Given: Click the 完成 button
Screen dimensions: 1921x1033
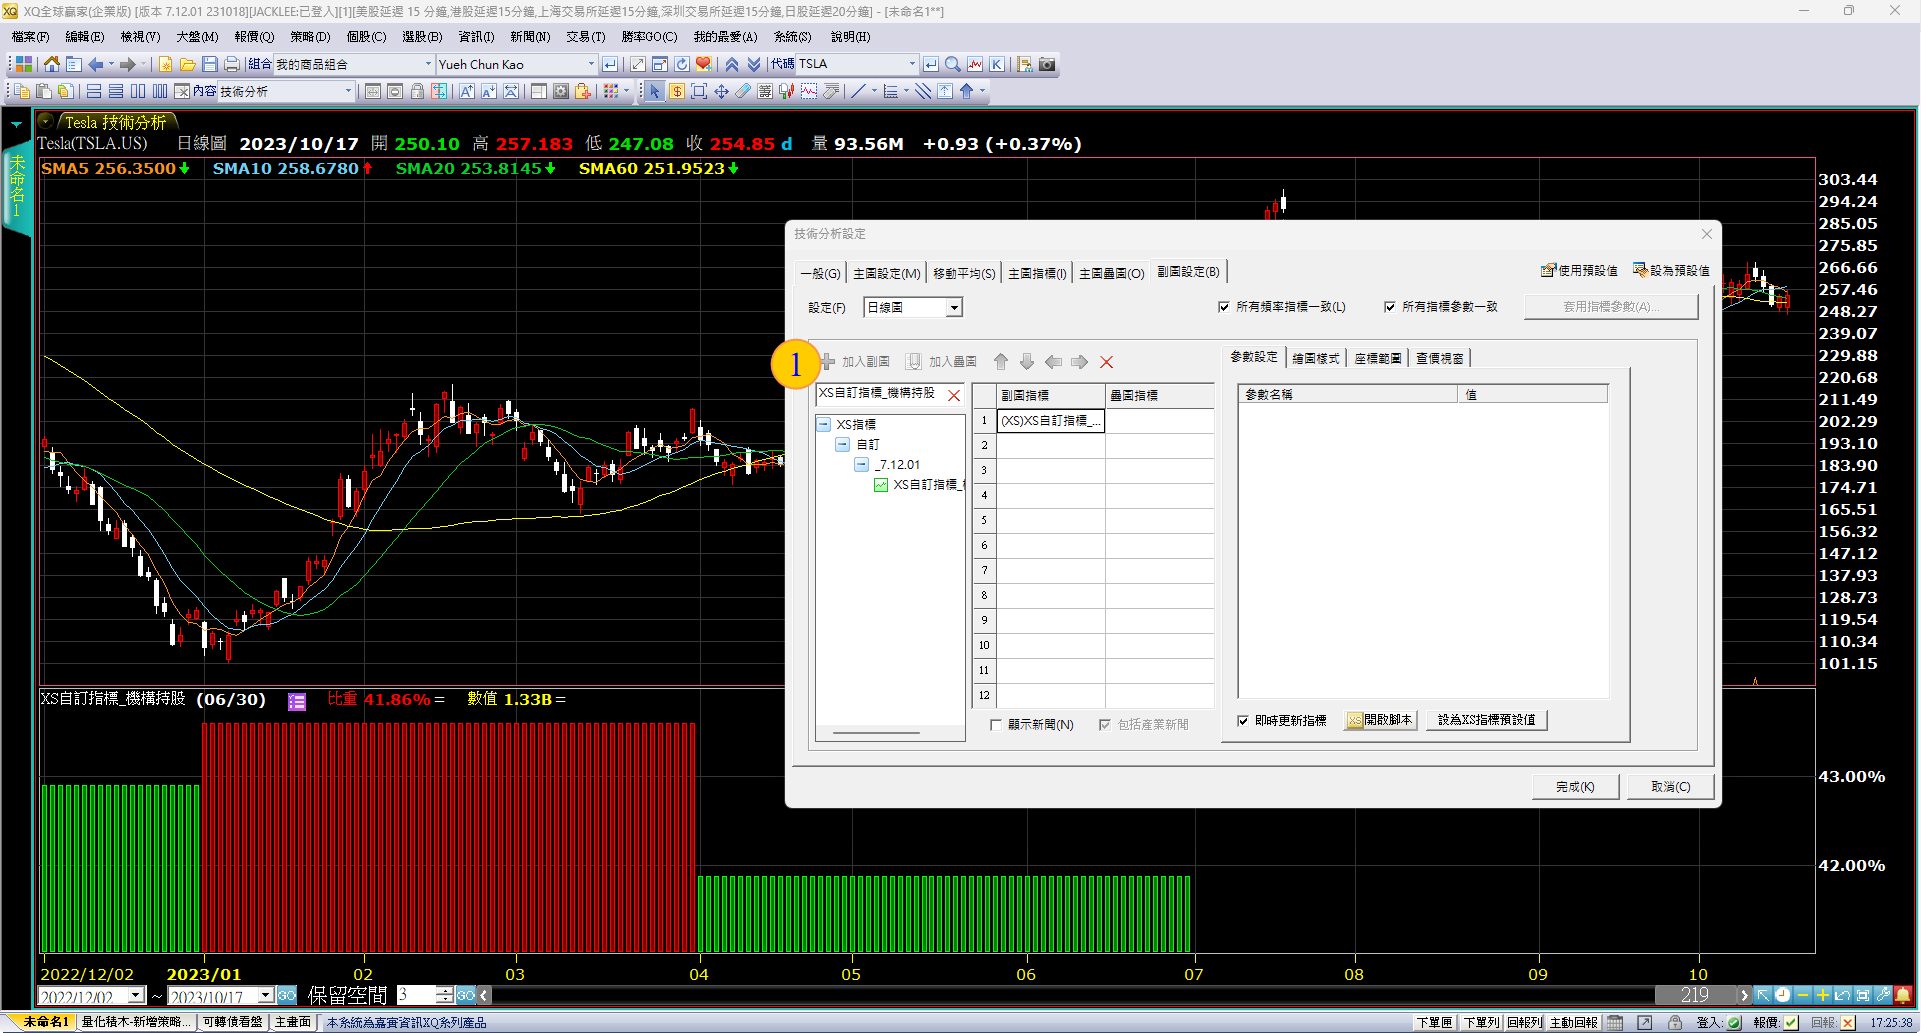Looking at the screenshot, I should click(x=1574, y=787).
